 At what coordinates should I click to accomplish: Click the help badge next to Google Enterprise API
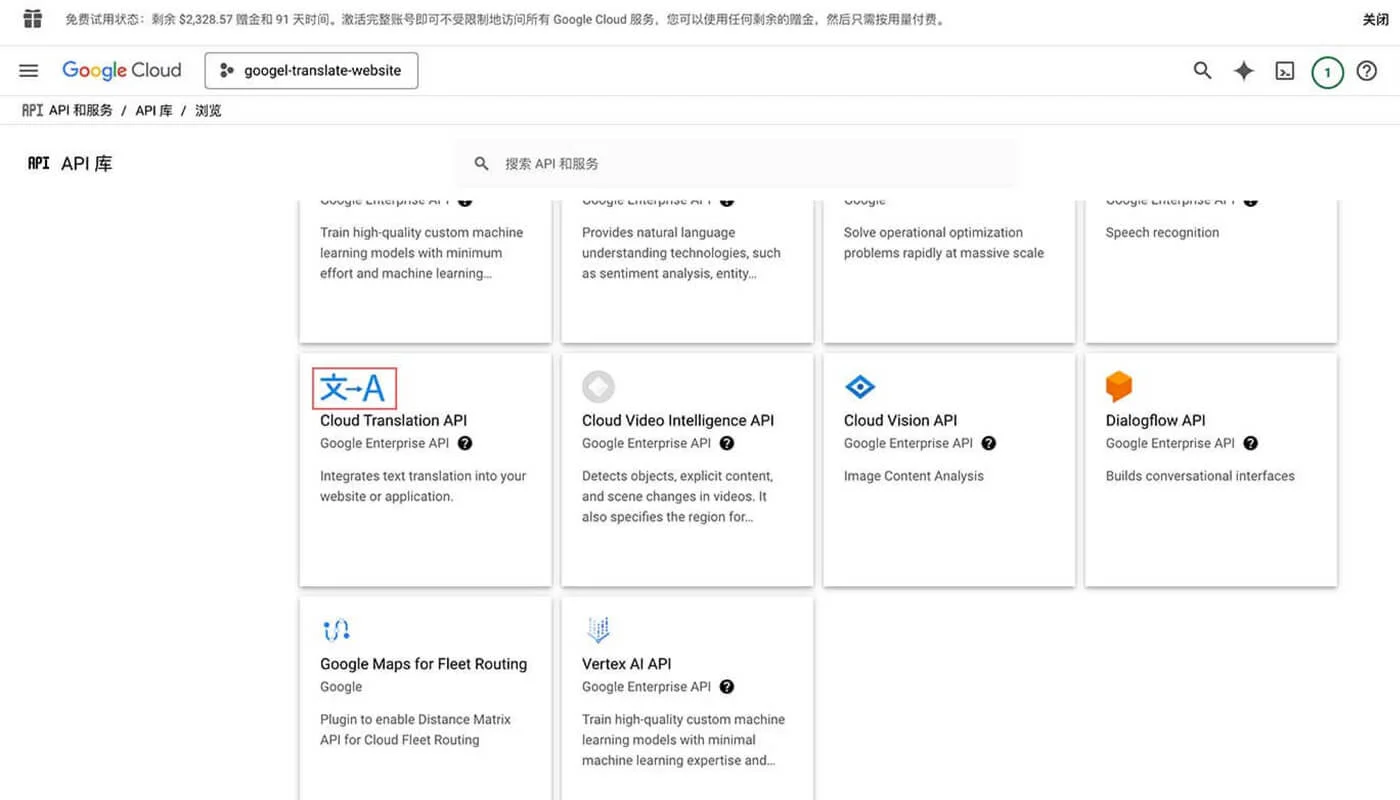[465, 443]
